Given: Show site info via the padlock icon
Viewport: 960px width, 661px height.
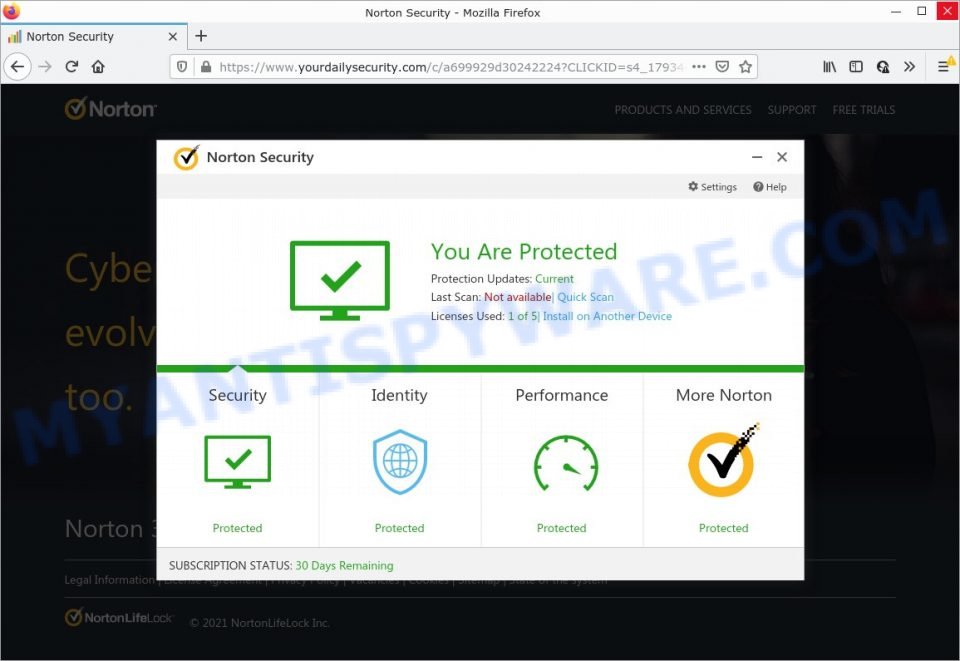Looking at the screenshot, I should coord(206,67).
